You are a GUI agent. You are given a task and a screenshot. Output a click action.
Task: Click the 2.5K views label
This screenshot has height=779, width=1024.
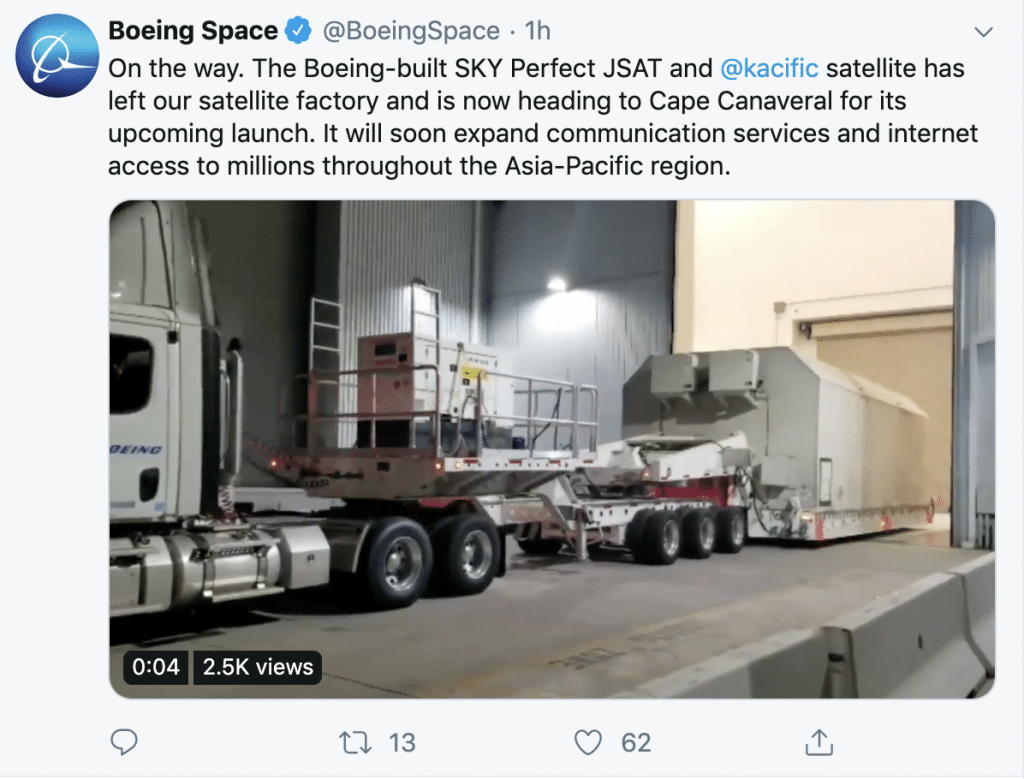click(258, 667)
